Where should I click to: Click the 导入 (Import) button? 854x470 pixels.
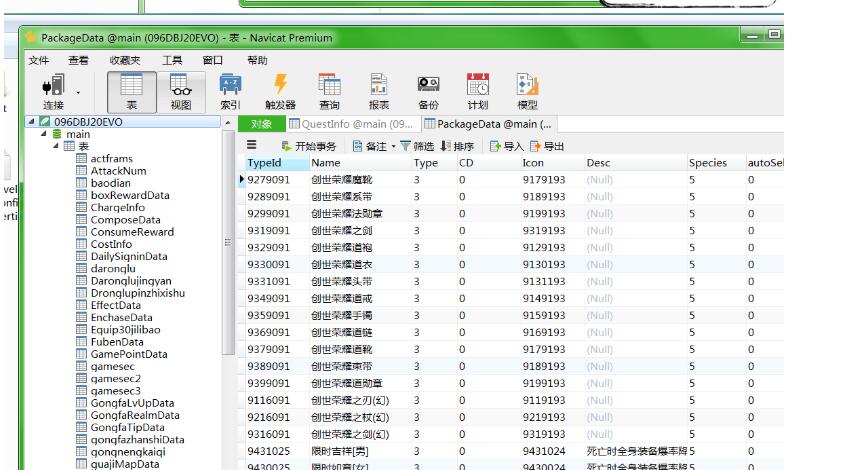pyautogui.click(x=507, y=146)
